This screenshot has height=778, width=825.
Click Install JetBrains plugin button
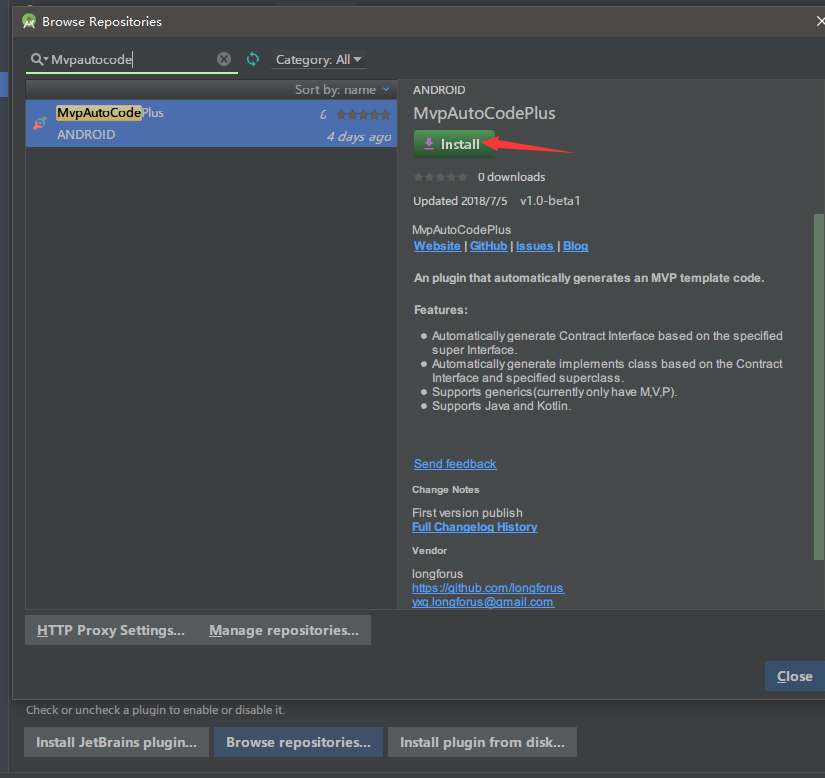tap(116, 742)
